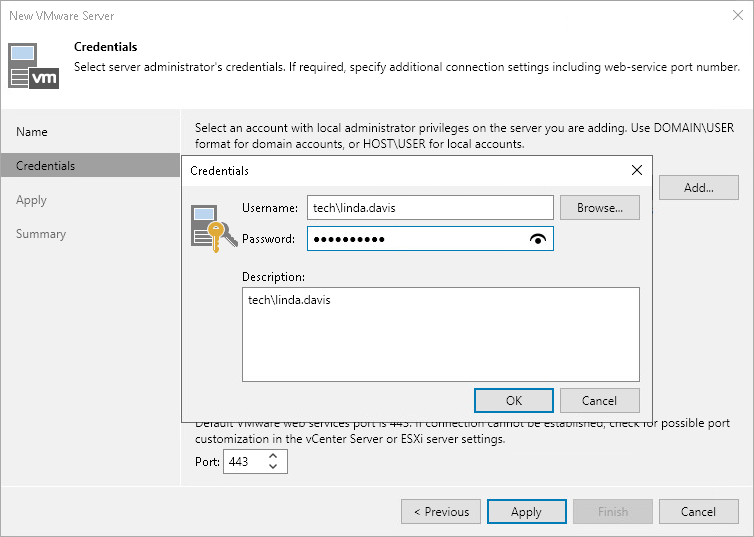The image size is (754, 537).
Task: Show password with the eye icon
Action: tap(538, 239)
